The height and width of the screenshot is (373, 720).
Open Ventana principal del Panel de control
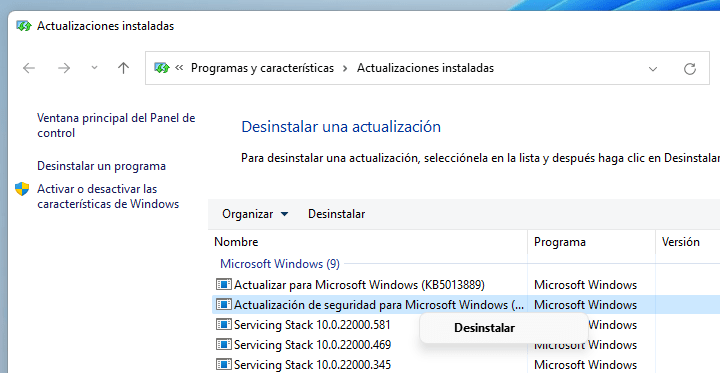tap(116, 125)
